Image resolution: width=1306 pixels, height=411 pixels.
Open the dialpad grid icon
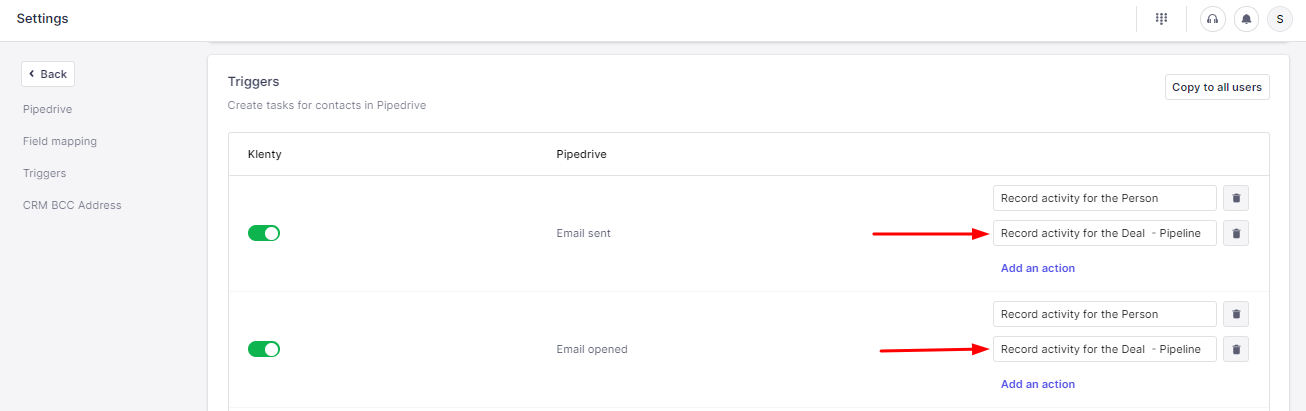click(1161, 19)
